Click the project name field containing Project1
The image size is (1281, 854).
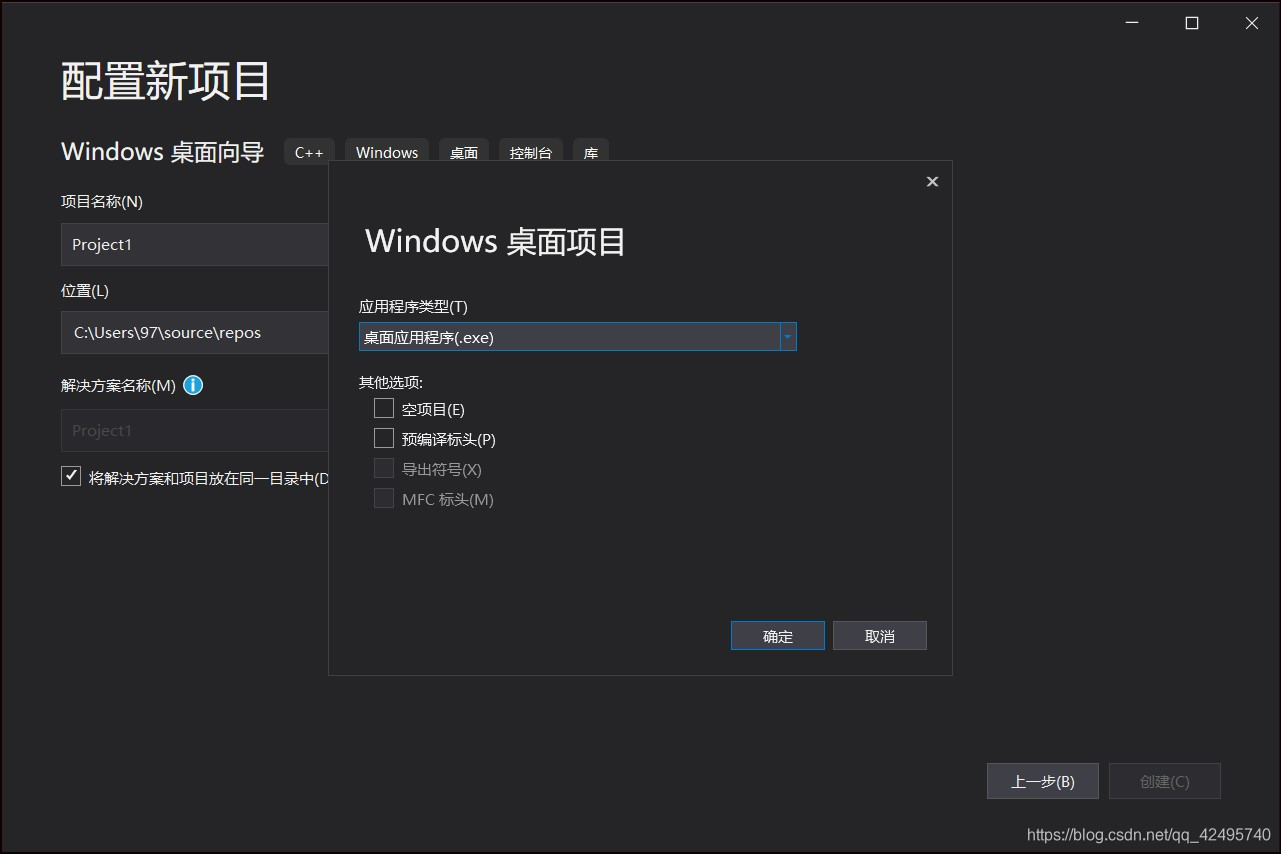tap(195, 244)
